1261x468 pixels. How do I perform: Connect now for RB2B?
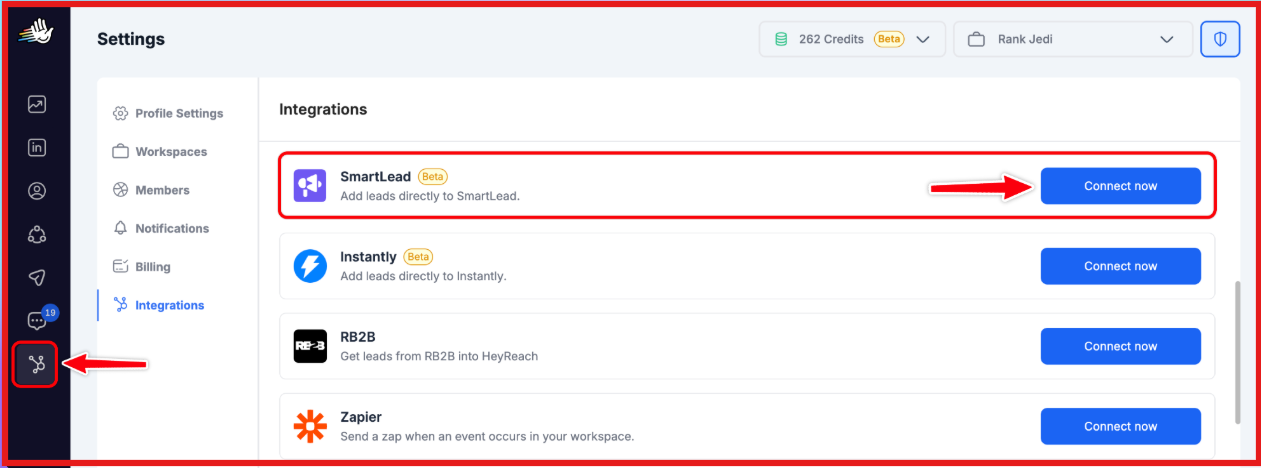point(1120,346)
